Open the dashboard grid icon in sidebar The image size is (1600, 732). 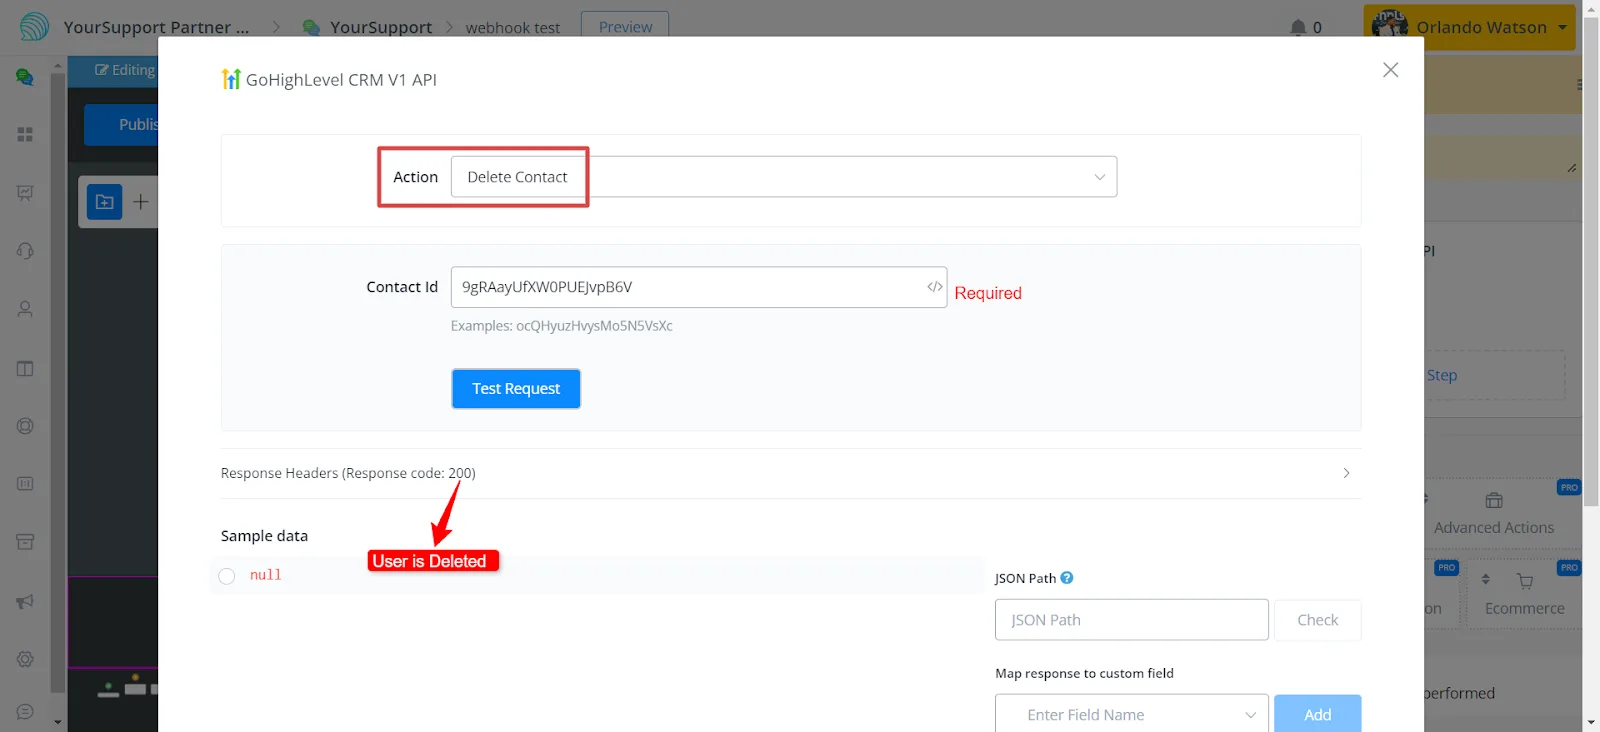pos(25,134)
